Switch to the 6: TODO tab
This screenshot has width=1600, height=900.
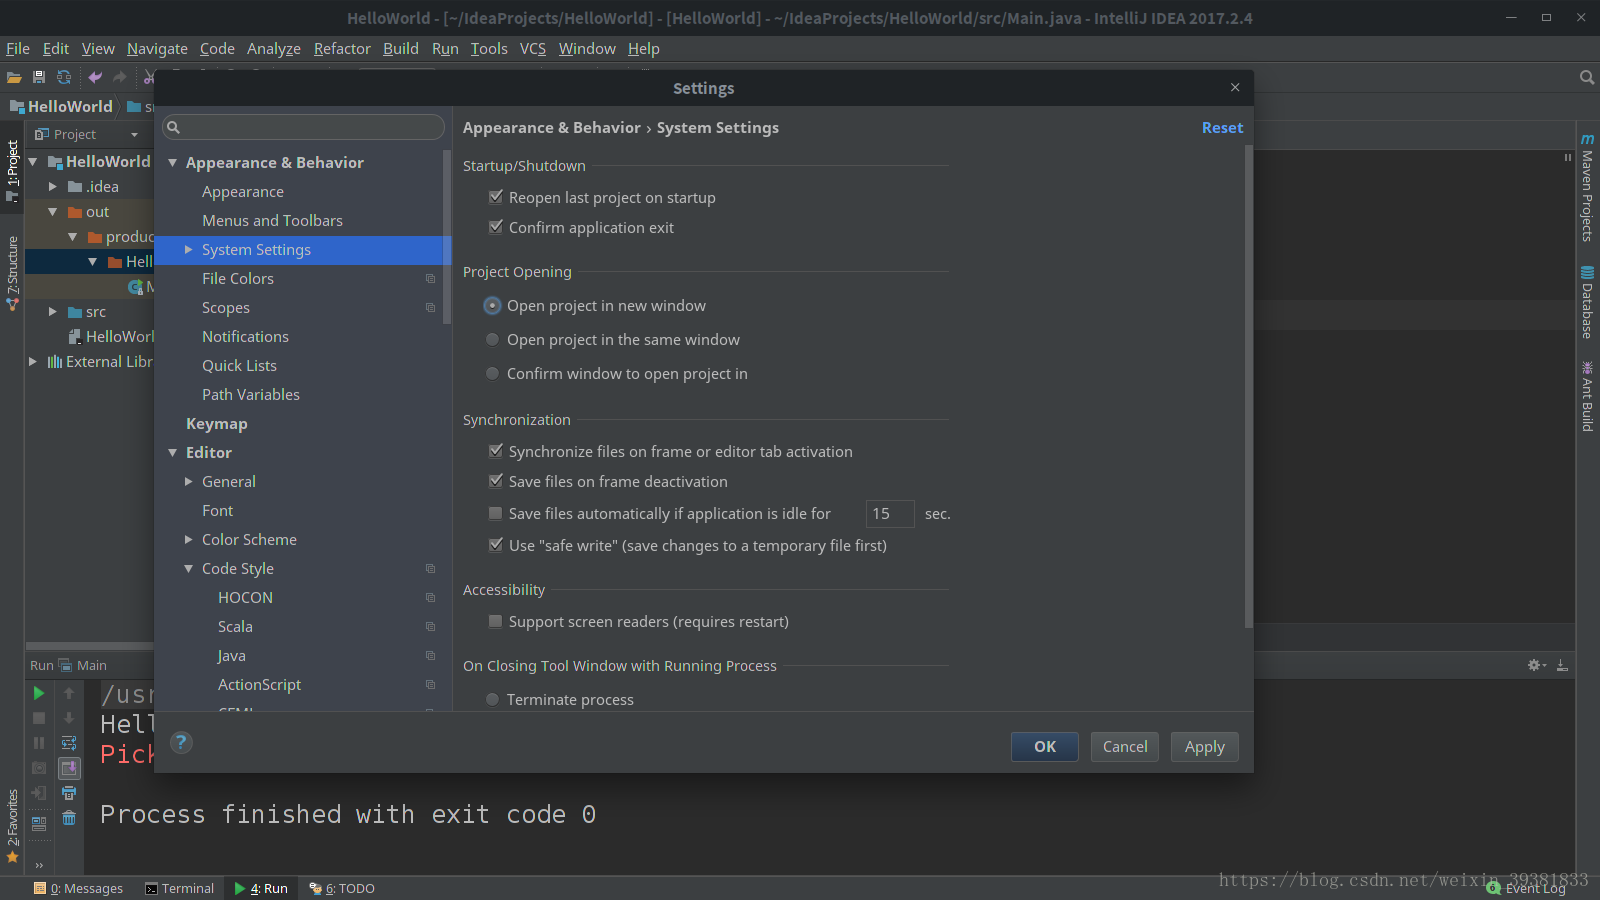tap(342, 888)
